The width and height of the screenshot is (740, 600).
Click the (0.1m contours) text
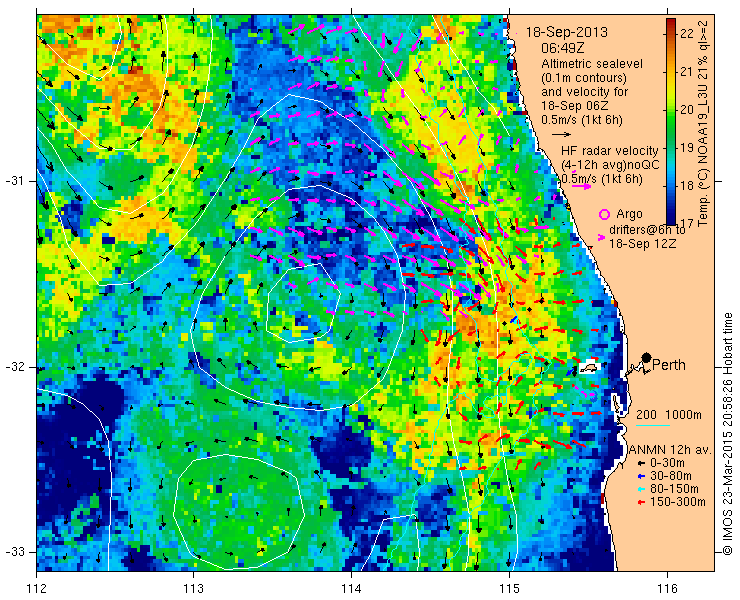tap(584, 77)
